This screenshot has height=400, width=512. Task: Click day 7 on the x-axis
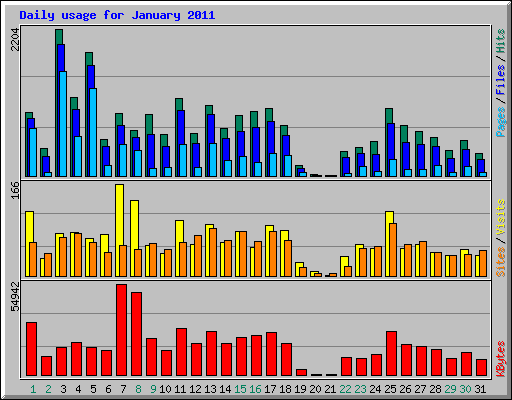(123, 389)
